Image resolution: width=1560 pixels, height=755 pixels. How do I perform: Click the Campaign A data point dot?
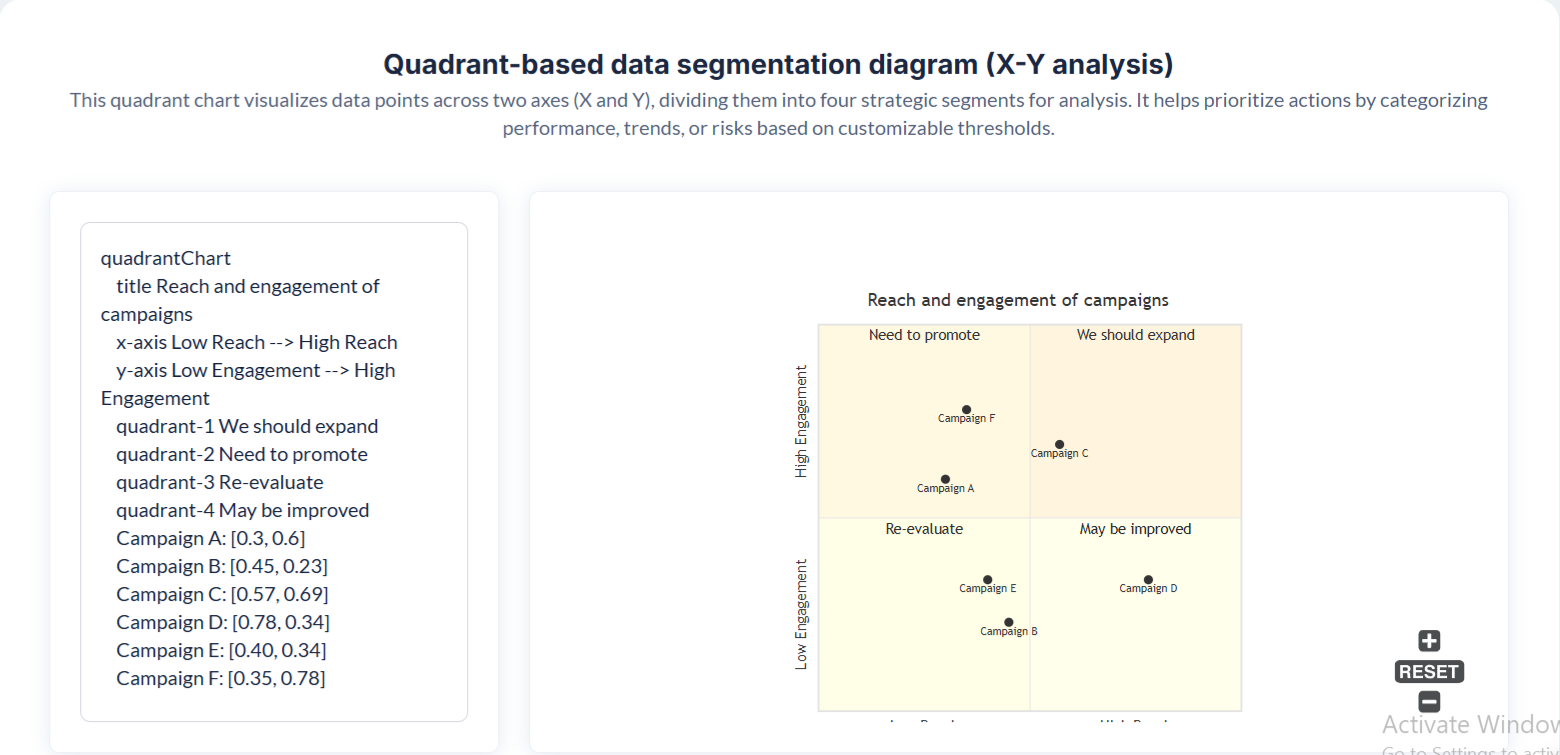click(x=946, y=479)
